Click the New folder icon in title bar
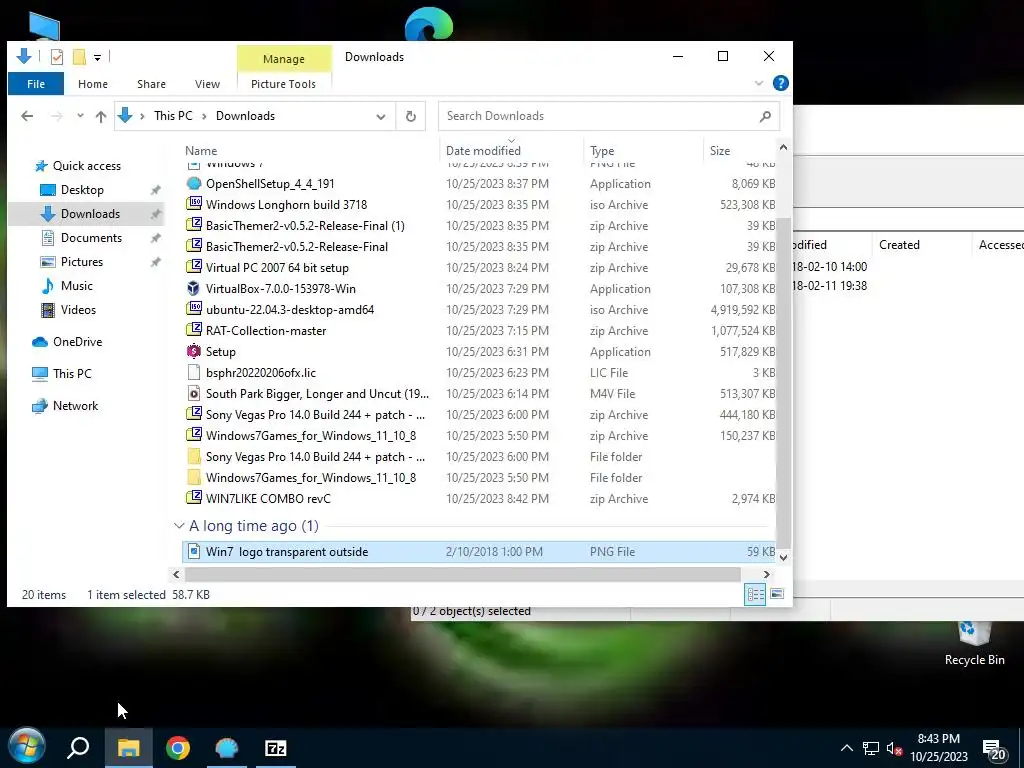This screenshot has width=1024, height=768. [x=79, y=57]
